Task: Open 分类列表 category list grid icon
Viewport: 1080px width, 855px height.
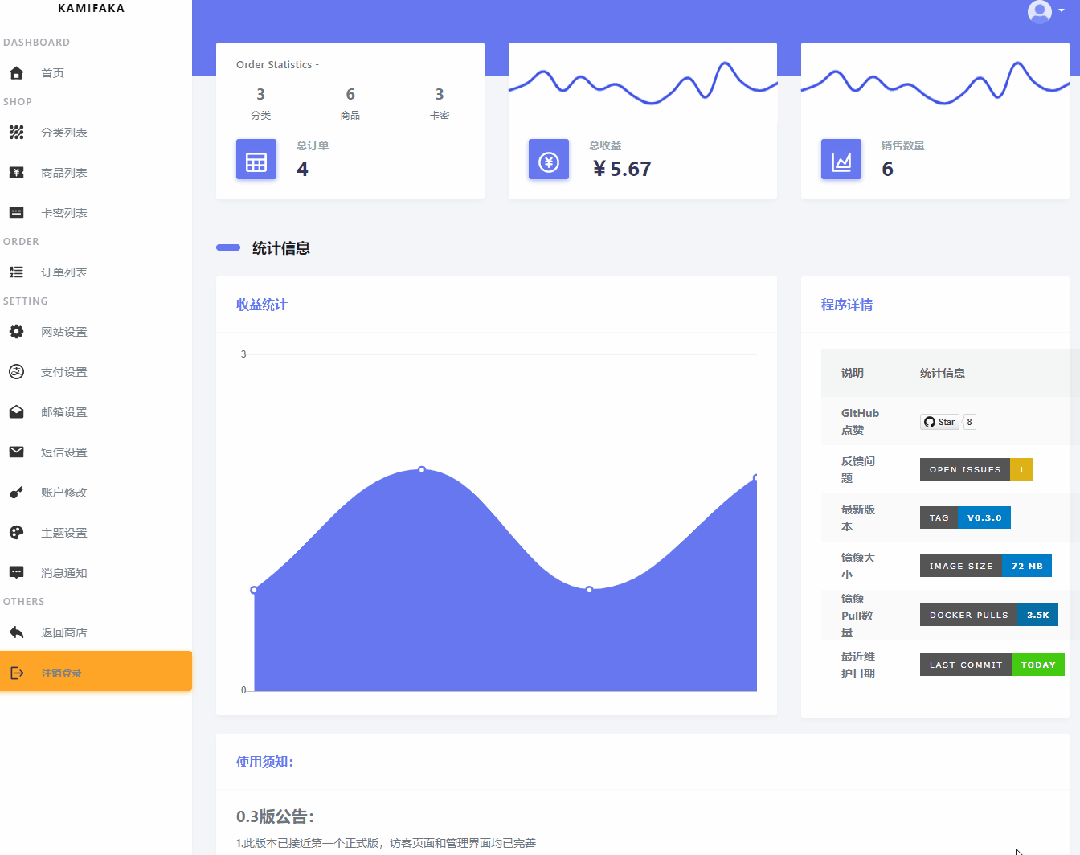Action: pyautogui.click(x=17, y=132)
